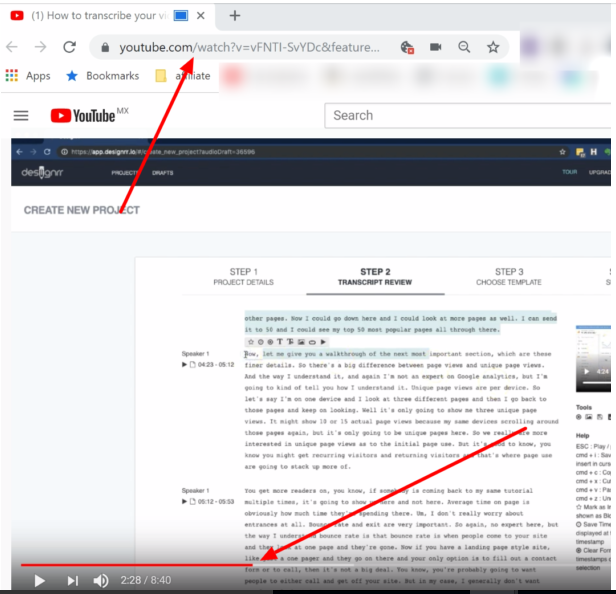
Task: Select STEP 1 PROJECT DETAILS tab
Action: pyautogui.click(x=244, y=277)
